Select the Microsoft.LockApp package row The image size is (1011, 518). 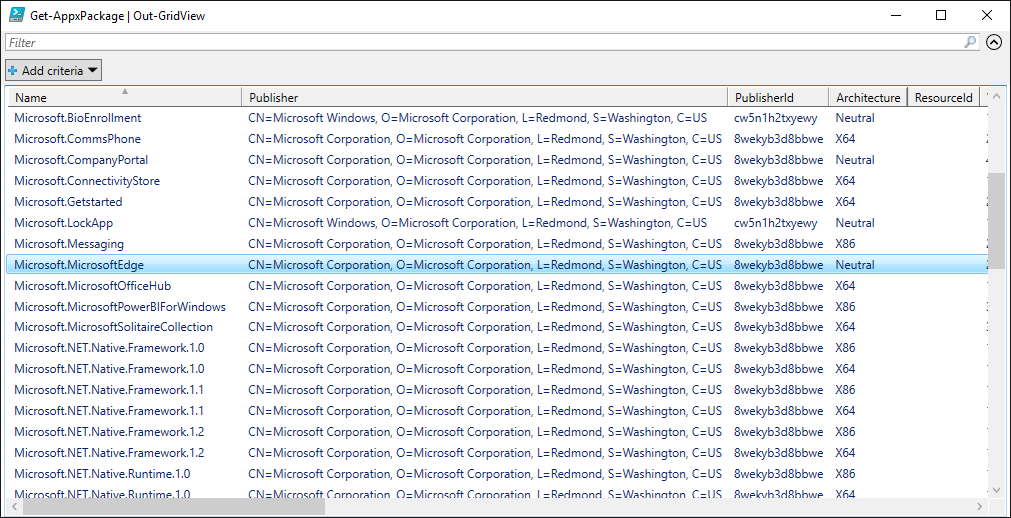pyautogui.click(x=63, y=223)
